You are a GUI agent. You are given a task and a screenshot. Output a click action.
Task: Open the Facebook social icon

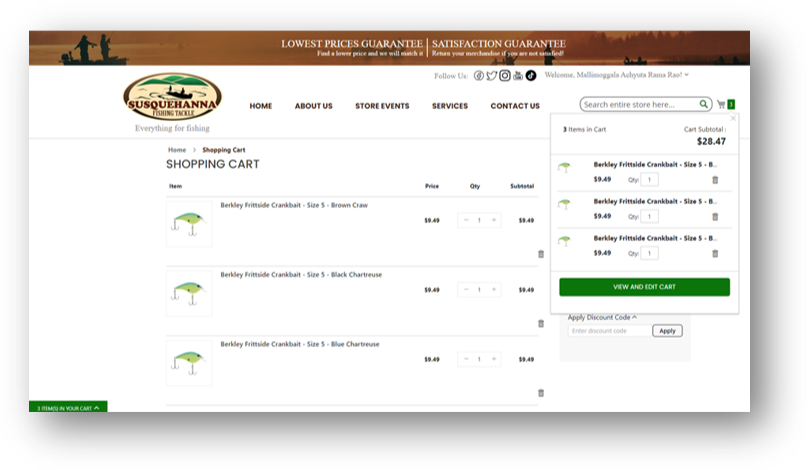click(x=478, y=76)
